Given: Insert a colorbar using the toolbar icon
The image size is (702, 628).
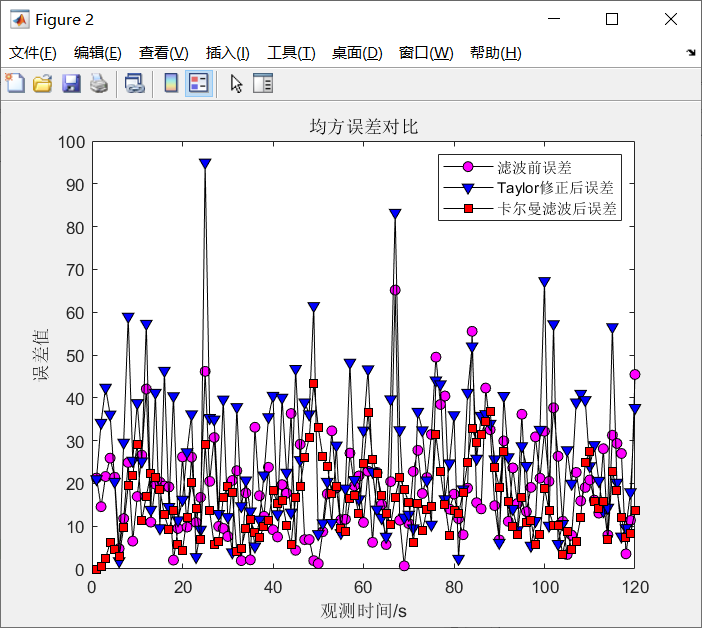Looking at the screenshot, I should [171, 83].
